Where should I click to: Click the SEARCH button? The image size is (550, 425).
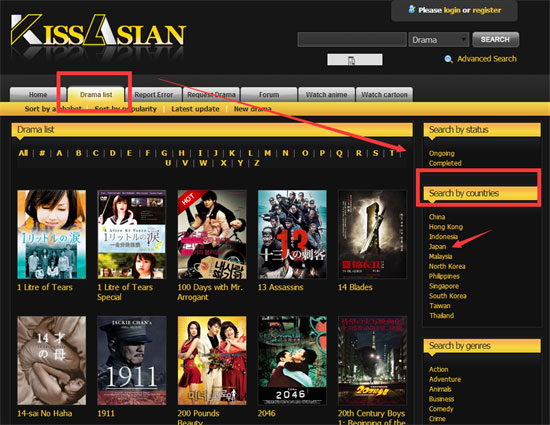click(x=495, y=39)
